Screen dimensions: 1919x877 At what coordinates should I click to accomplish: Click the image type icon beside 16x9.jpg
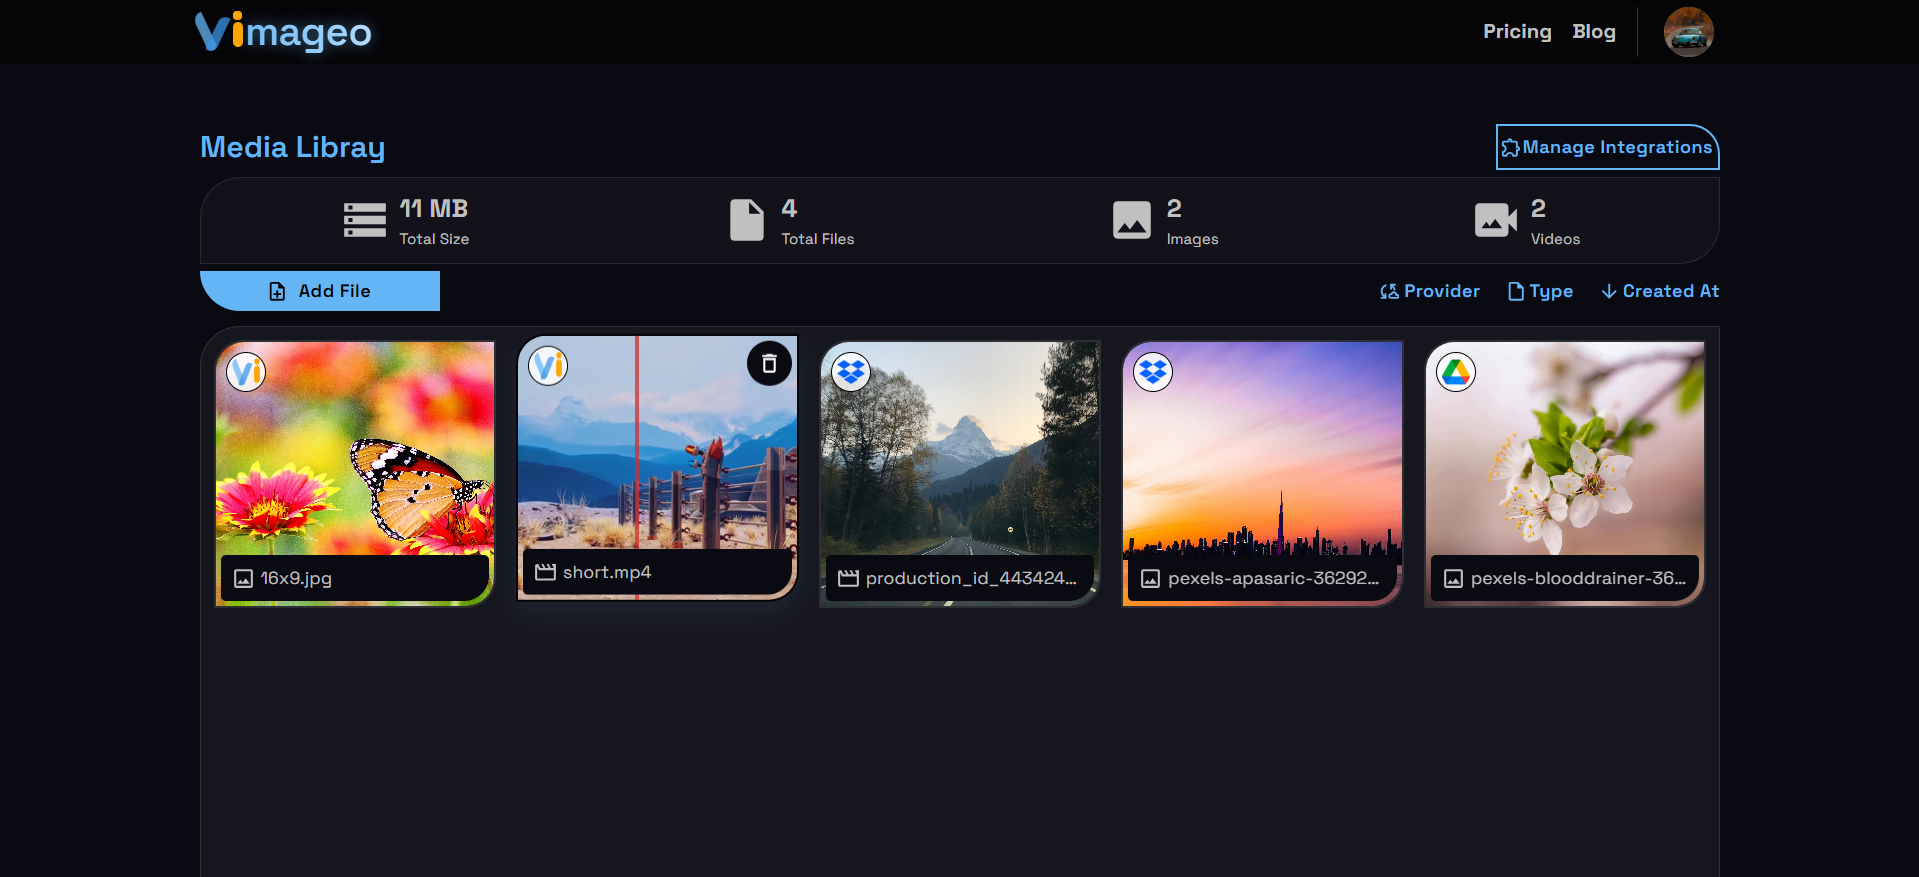point(243,579)
